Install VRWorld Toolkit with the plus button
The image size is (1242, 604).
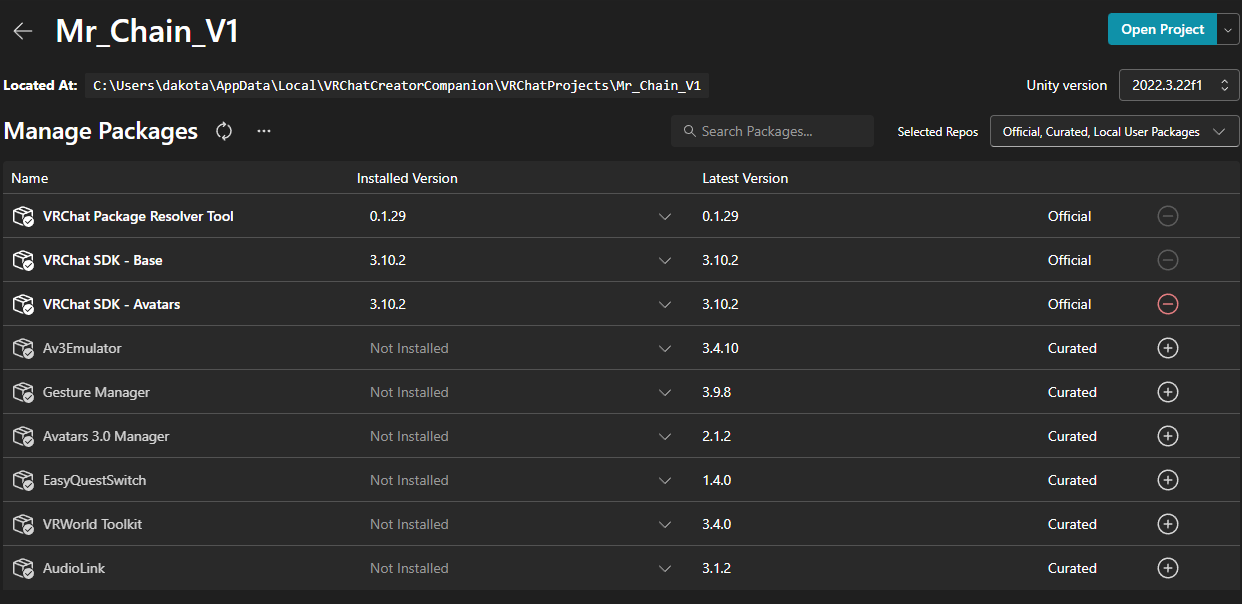click(1167, 524)
